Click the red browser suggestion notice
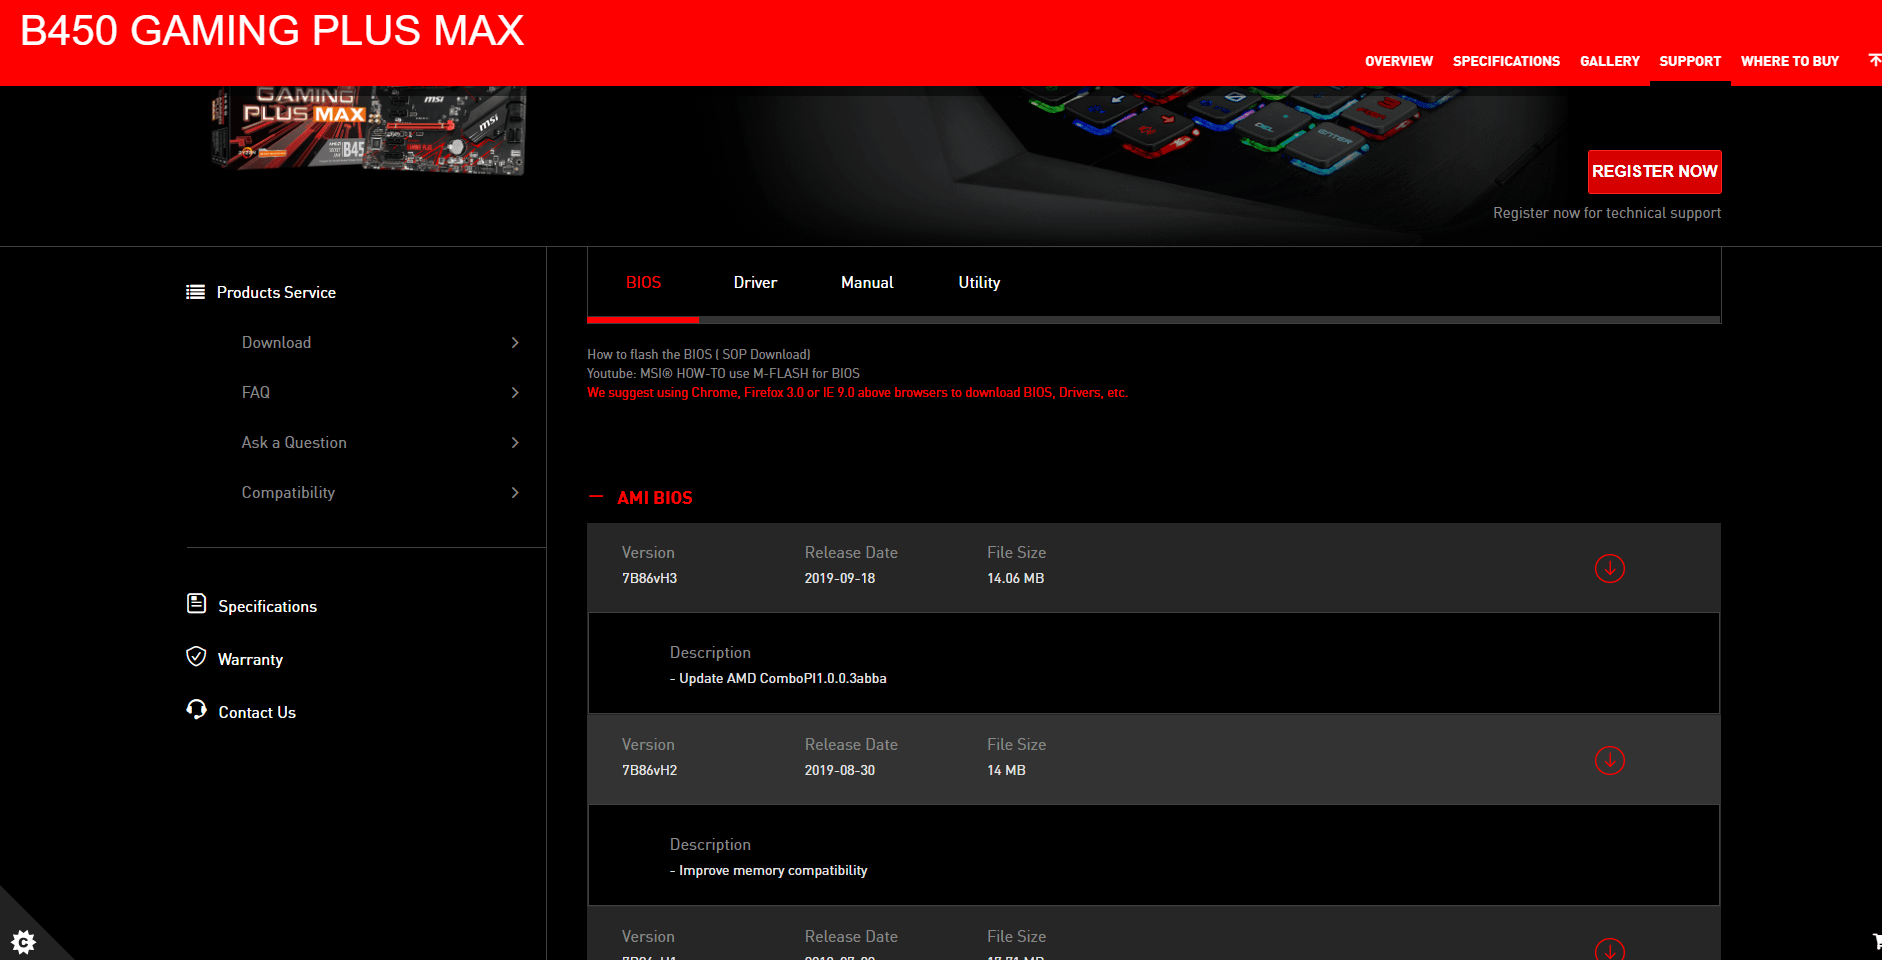Screen dimensions: 1882x960 coord(857,393)
